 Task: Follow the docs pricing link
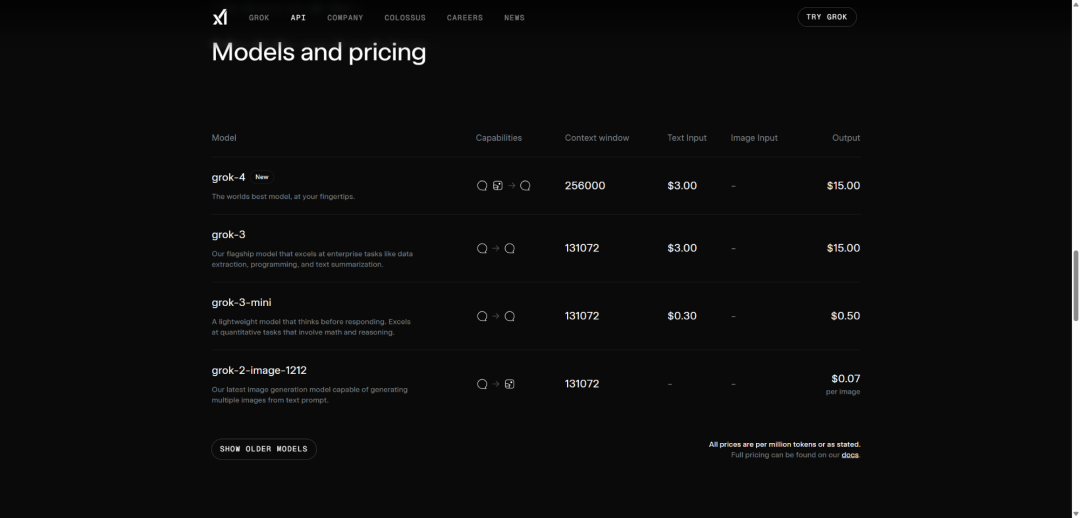tap(850, 455)
